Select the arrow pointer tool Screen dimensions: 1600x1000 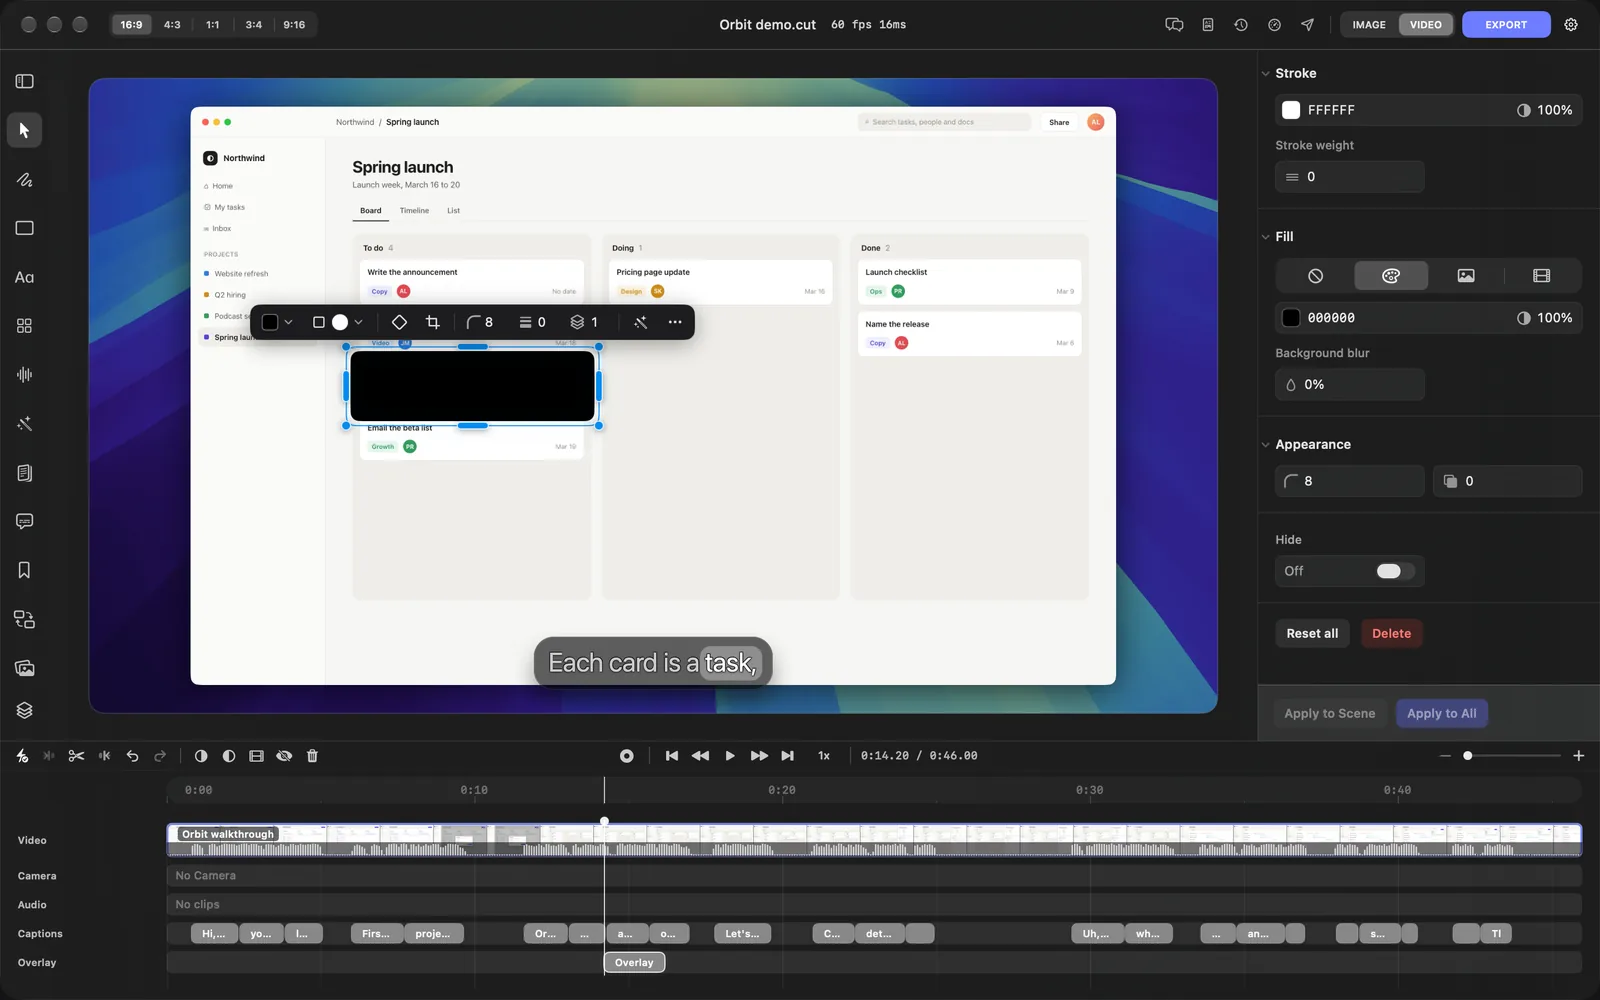(x=25, y=130)
